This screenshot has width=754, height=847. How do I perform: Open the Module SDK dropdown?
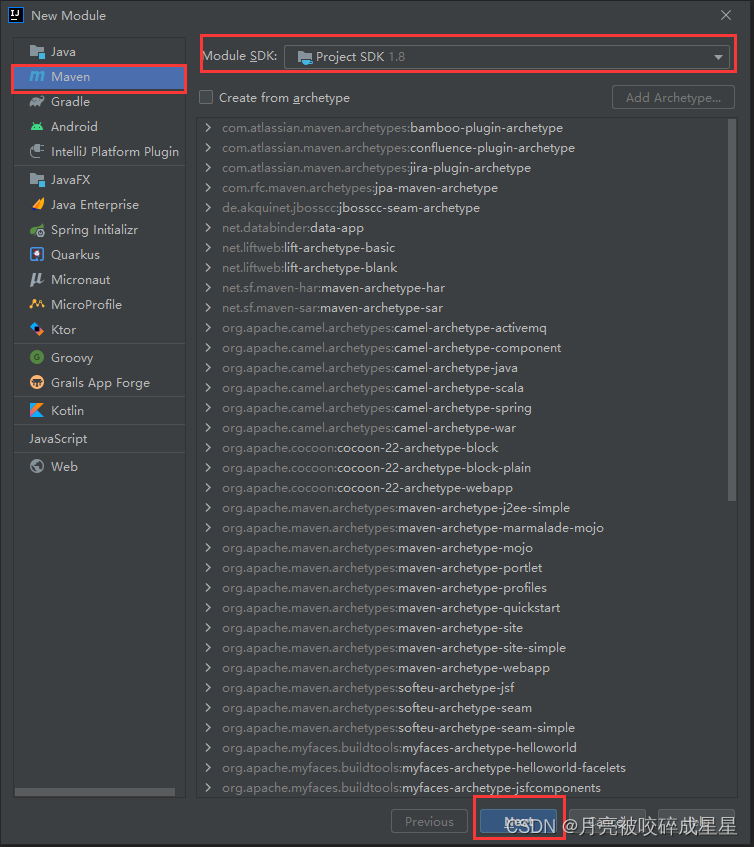[x=507, y=57]
